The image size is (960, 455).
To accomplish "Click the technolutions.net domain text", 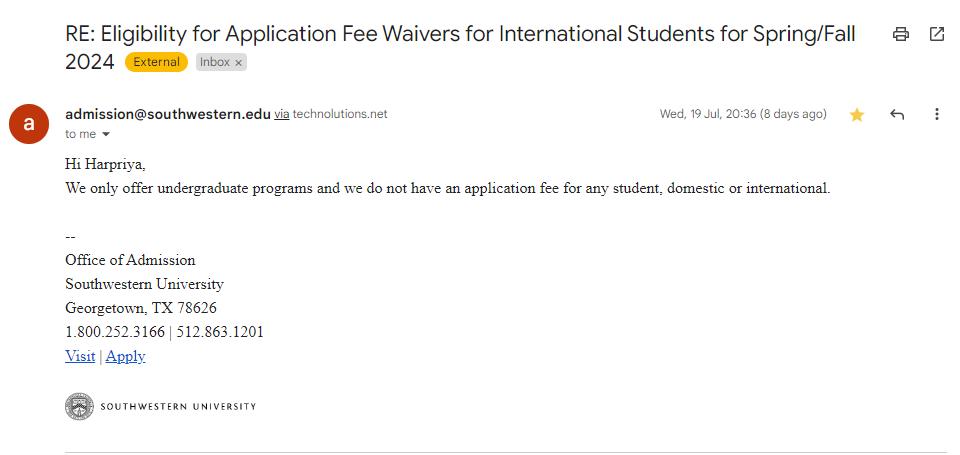I will click(340, 114).
